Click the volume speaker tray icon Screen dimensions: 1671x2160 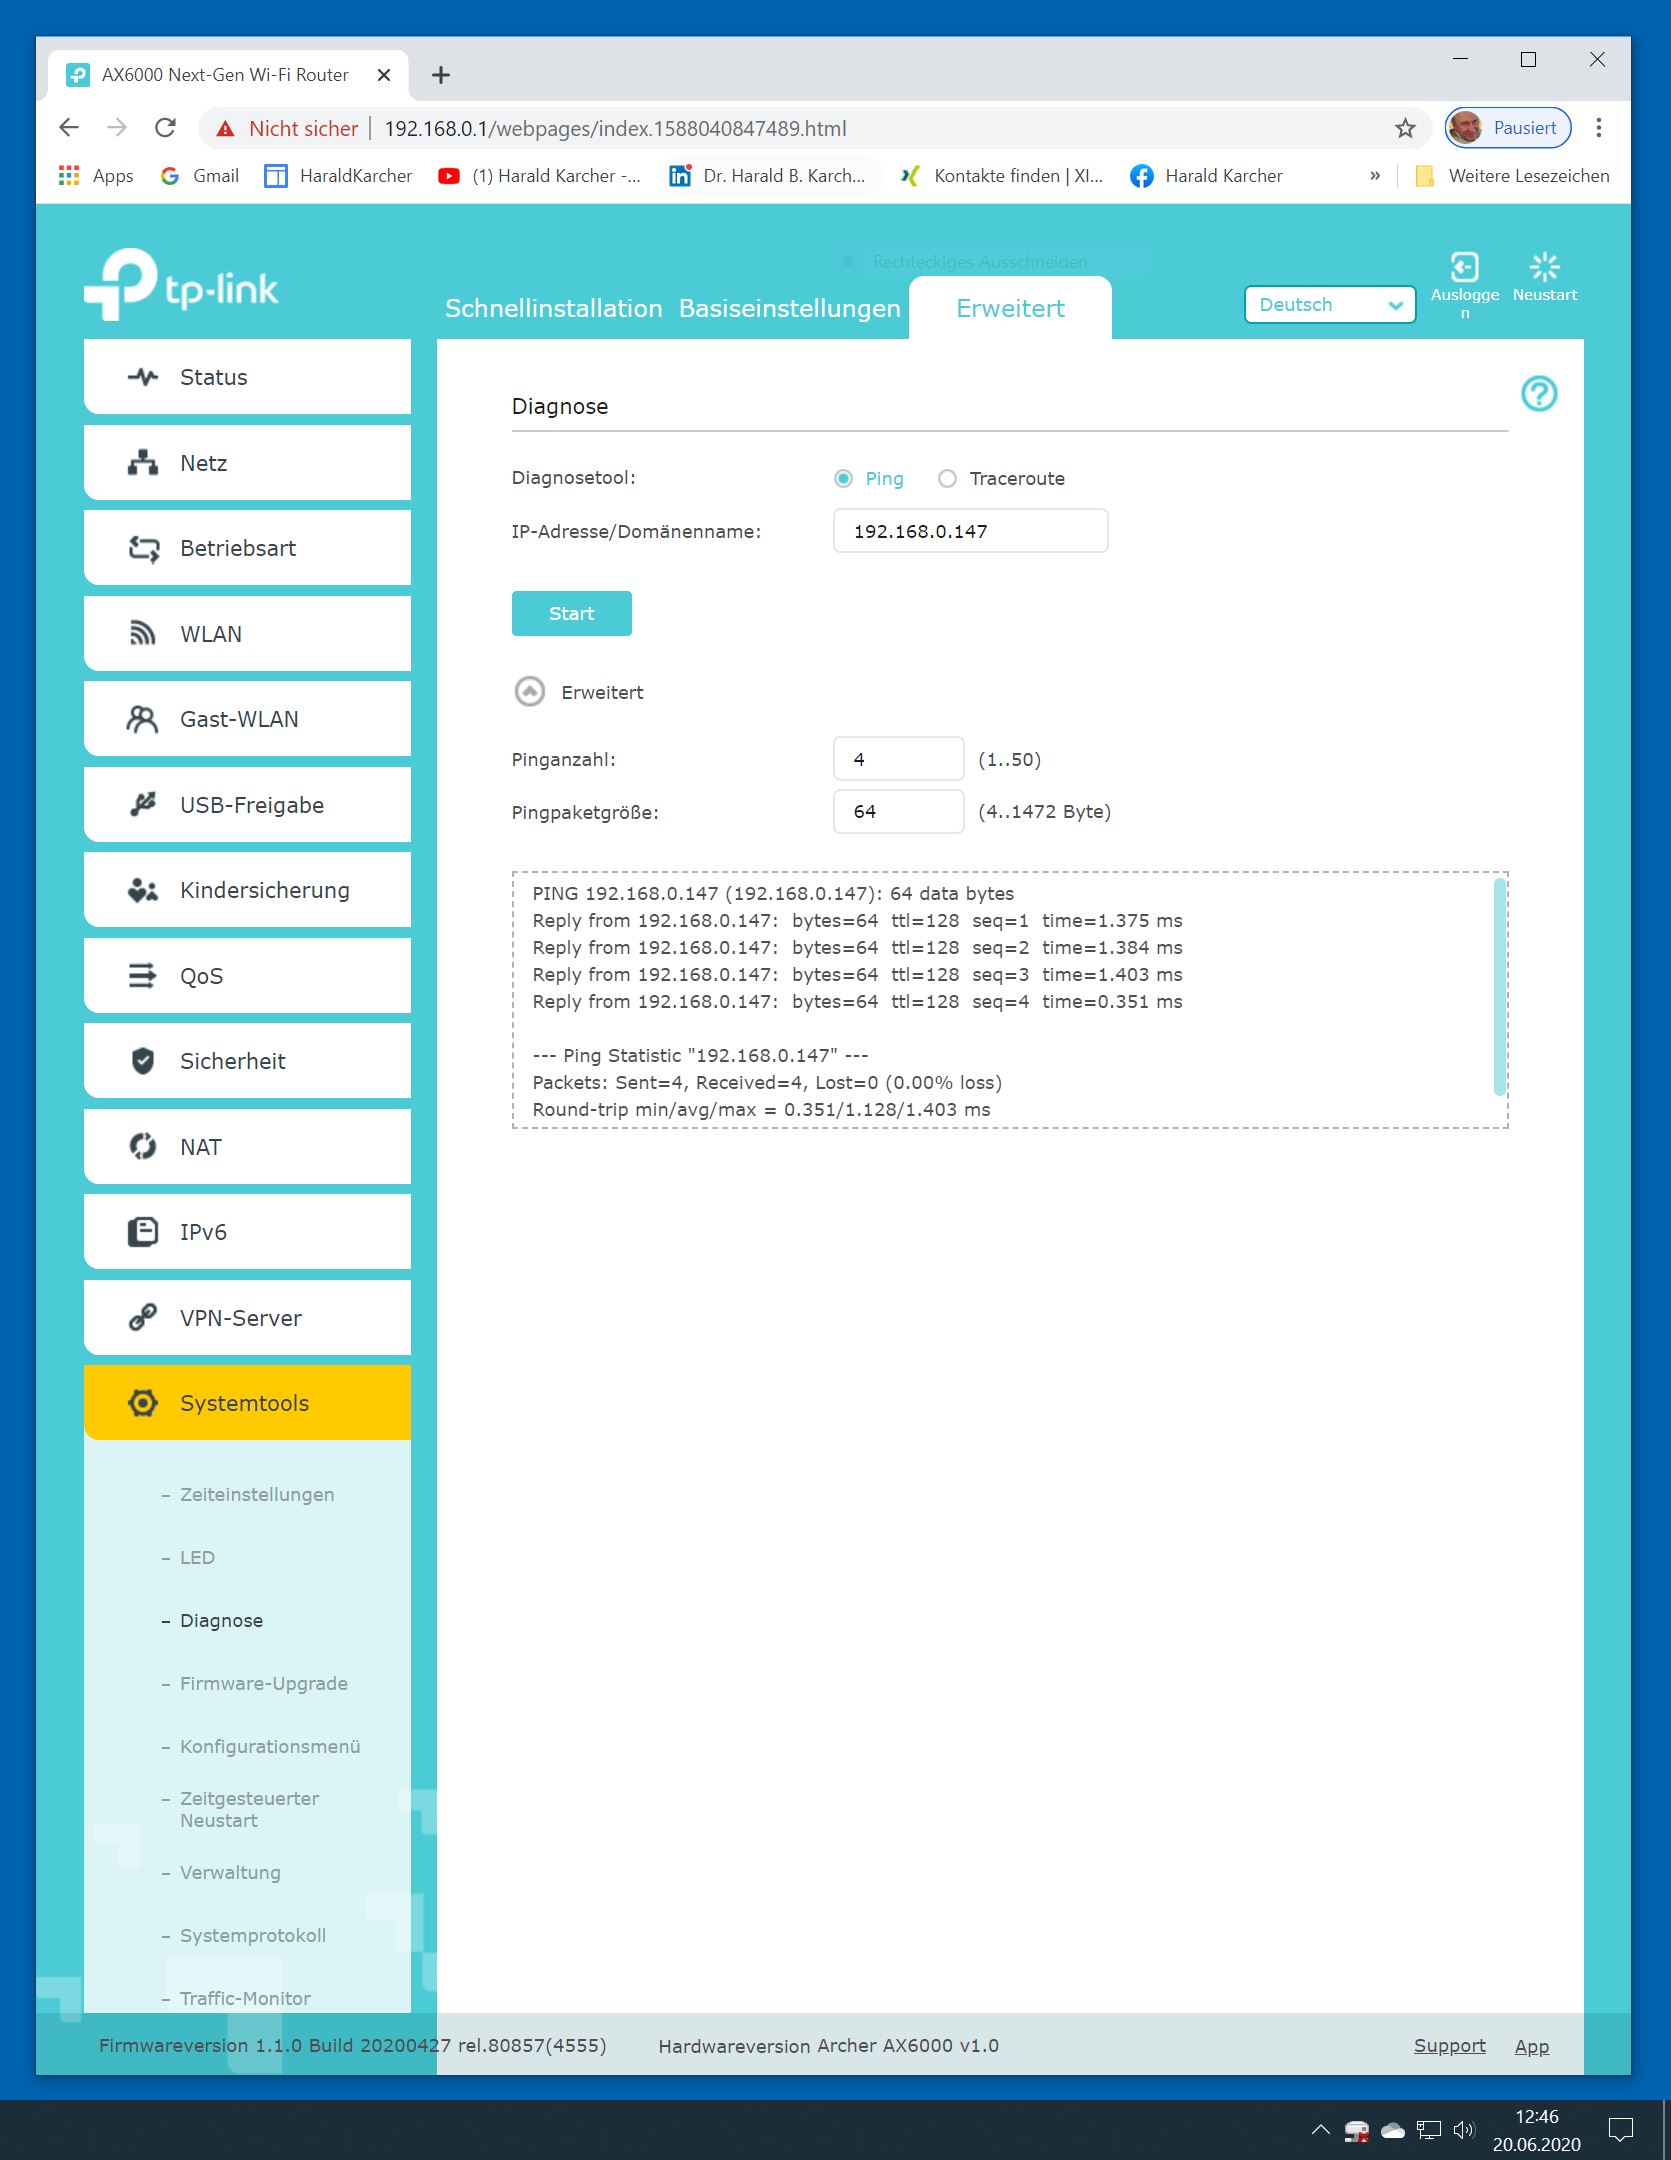point(1464,2130)
